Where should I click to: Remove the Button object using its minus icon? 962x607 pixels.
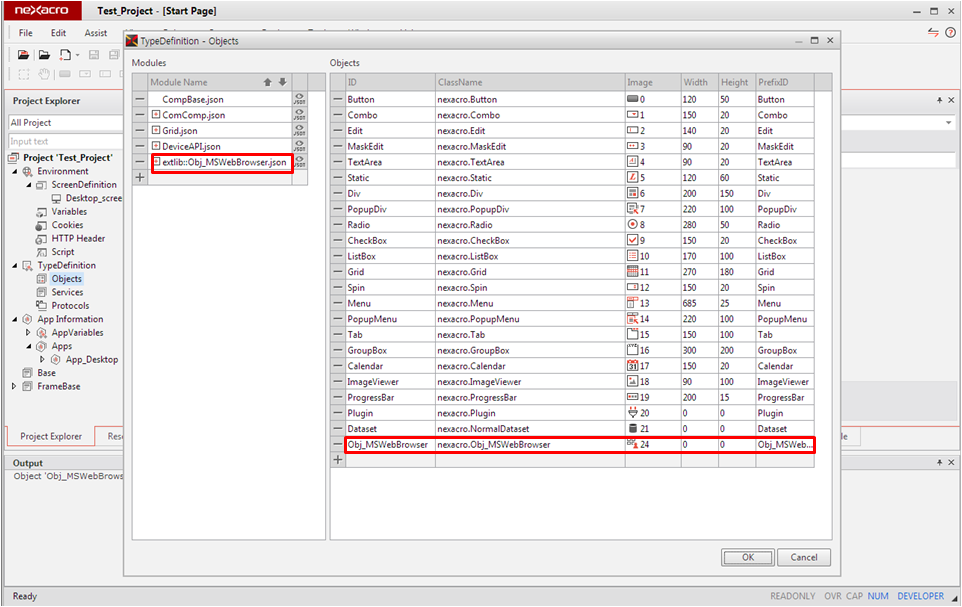coord(338,100)
